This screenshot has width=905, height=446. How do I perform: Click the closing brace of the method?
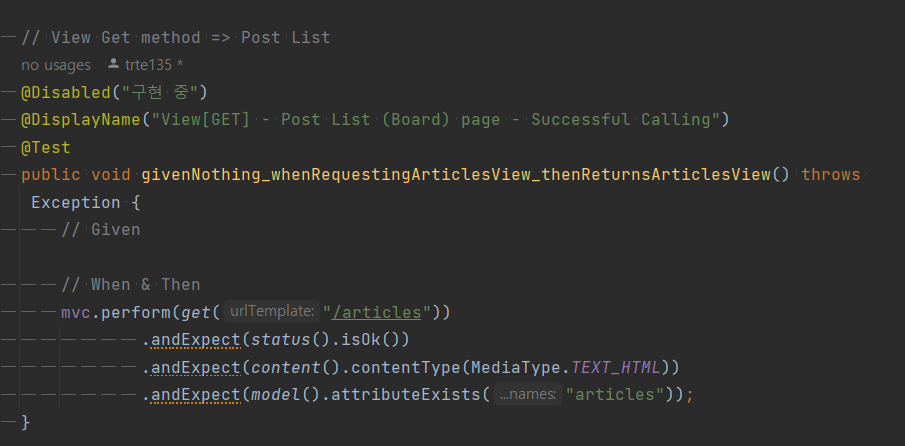click(25, 422)
